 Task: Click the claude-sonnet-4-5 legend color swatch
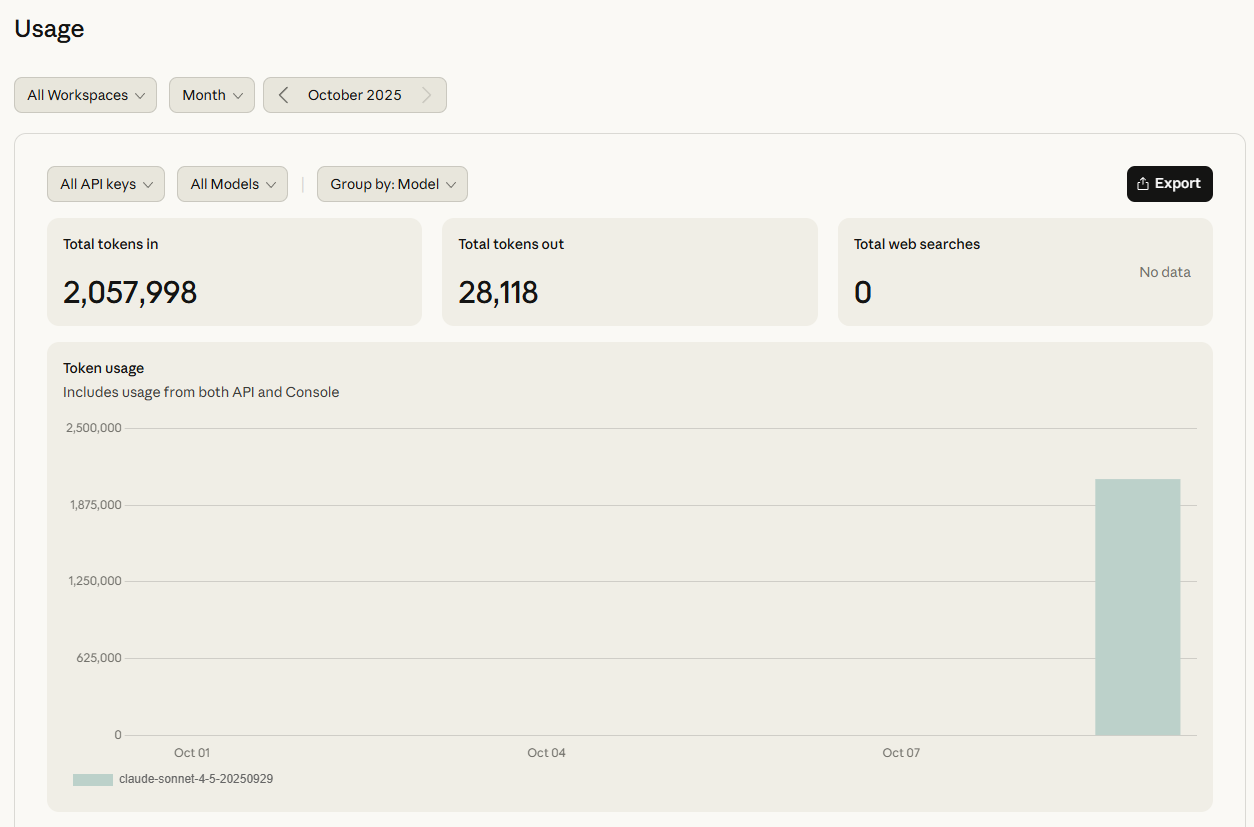click(92, 779)
